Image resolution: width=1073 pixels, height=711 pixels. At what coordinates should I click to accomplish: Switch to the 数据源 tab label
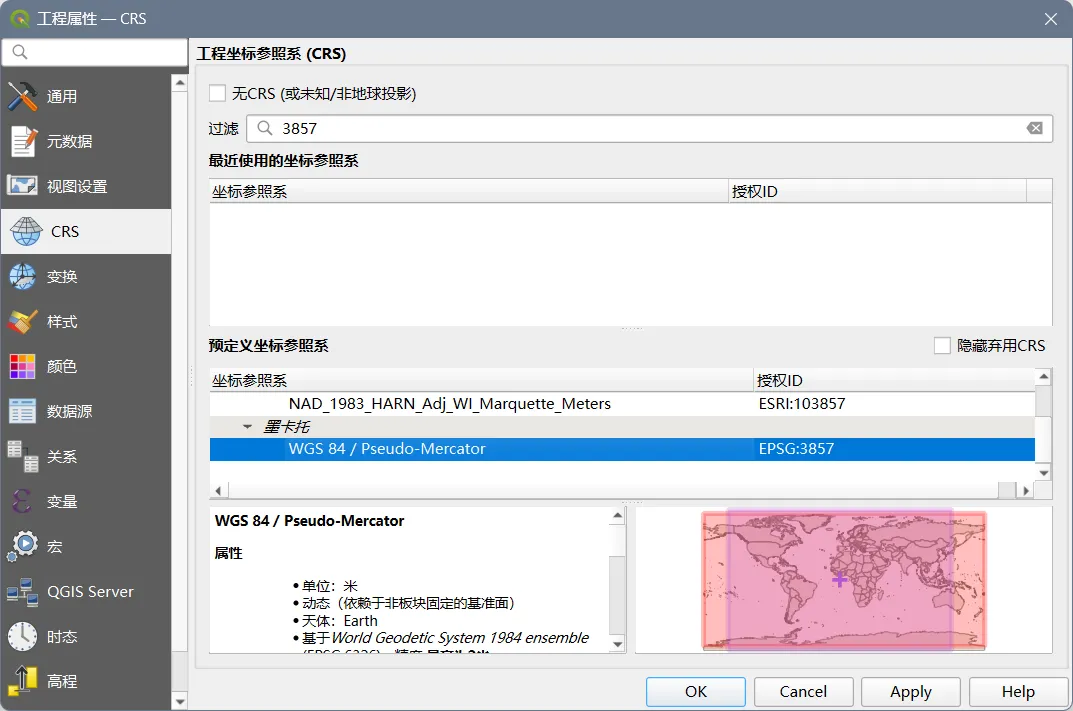[x=69, y=411]
